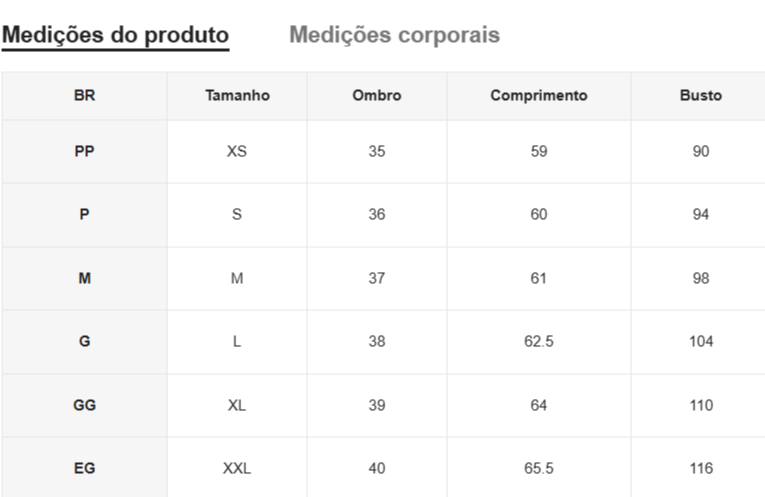Click the Tamanho column header
Screen dimensions: 765x497
237,96
